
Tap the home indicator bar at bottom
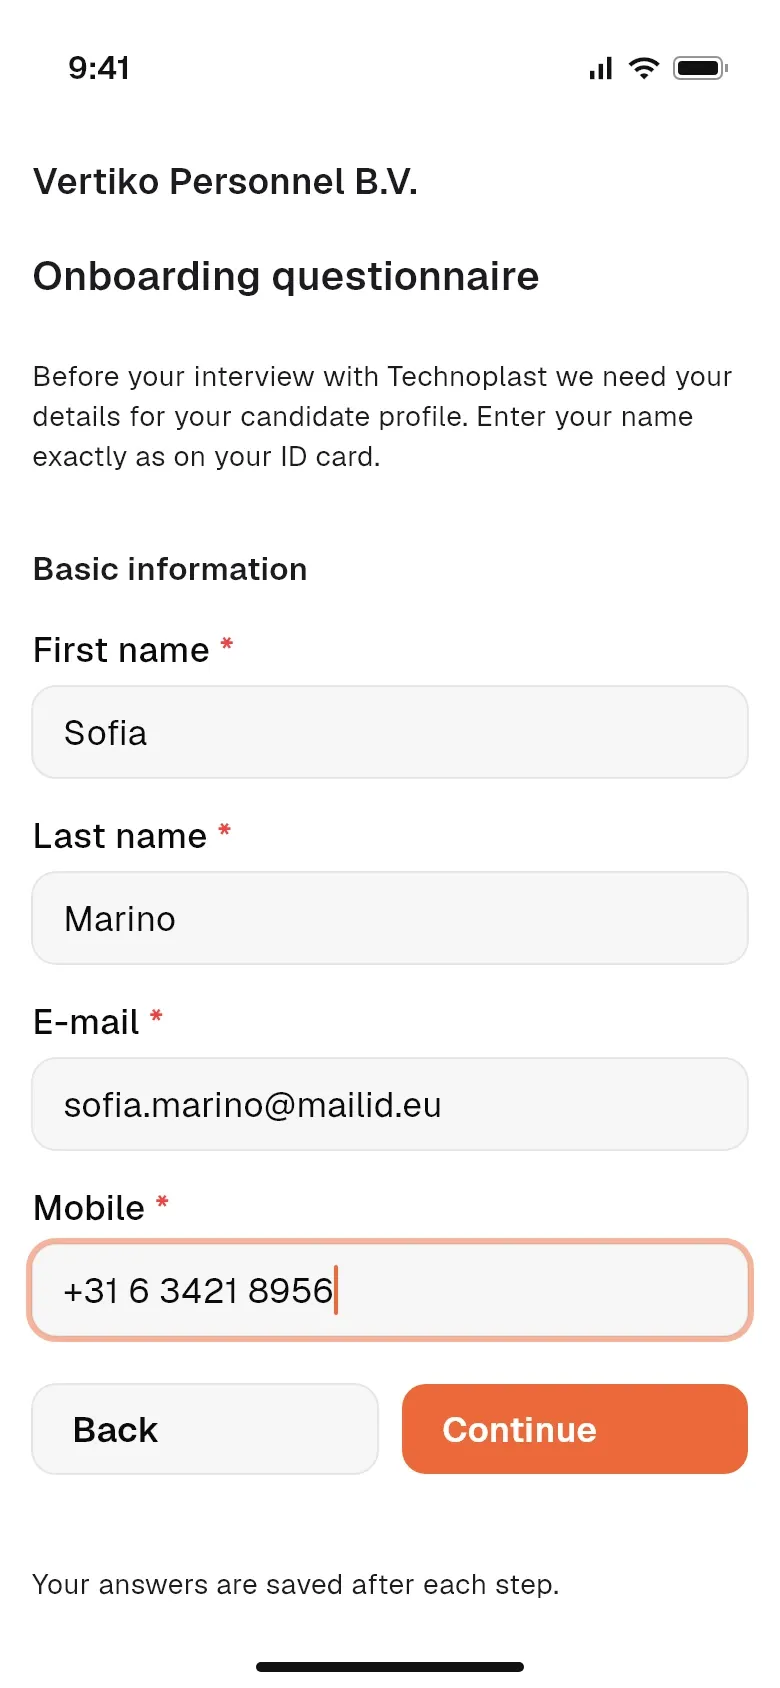coord(390,1667)
